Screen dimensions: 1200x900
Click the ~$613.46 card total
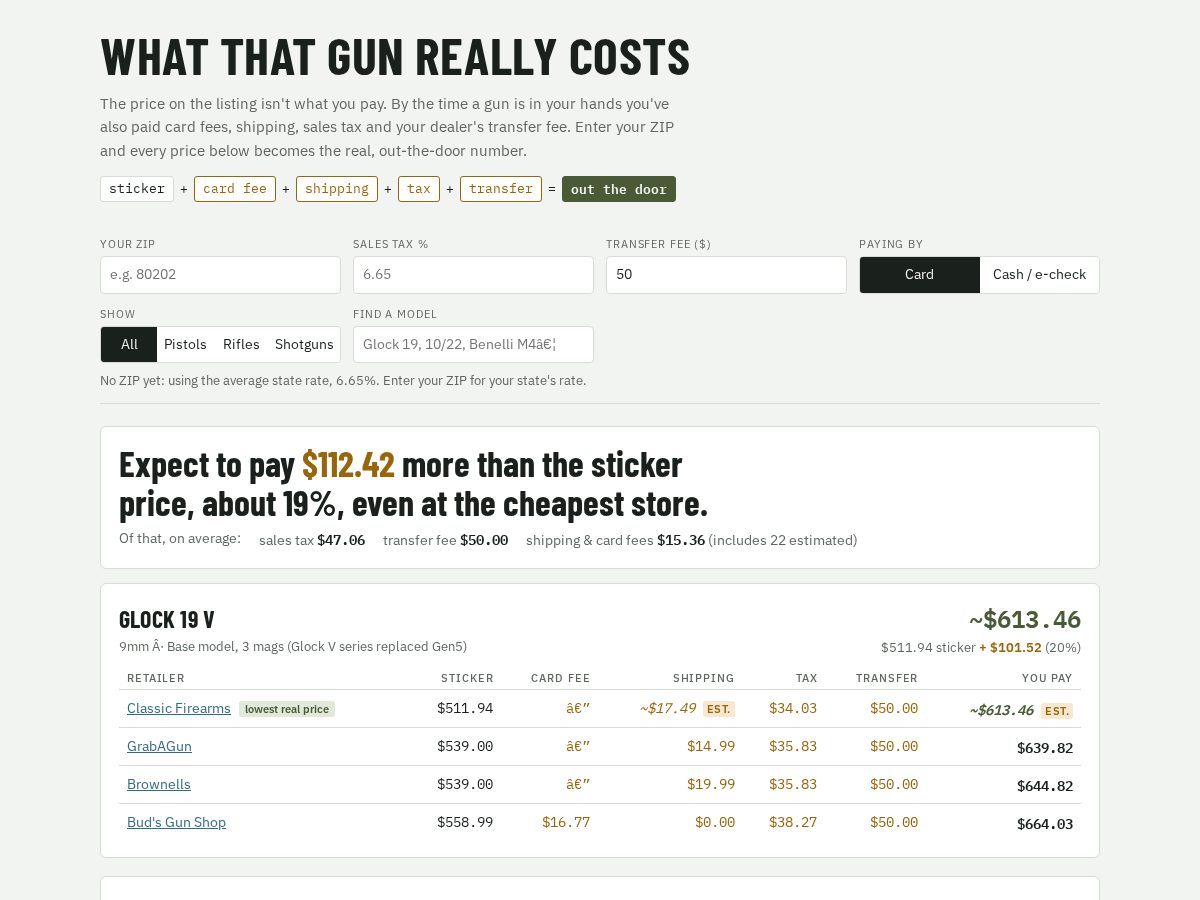tap(1025, 619)
